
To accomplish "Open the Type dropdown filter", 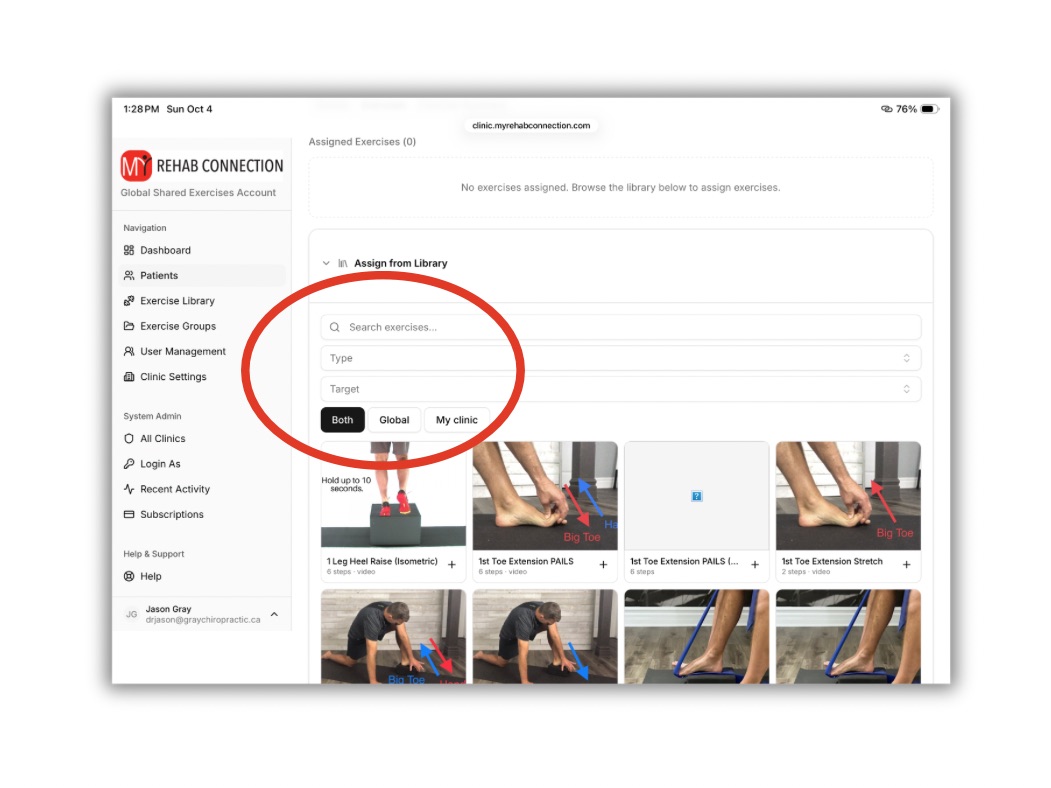I will pos(621,358).
